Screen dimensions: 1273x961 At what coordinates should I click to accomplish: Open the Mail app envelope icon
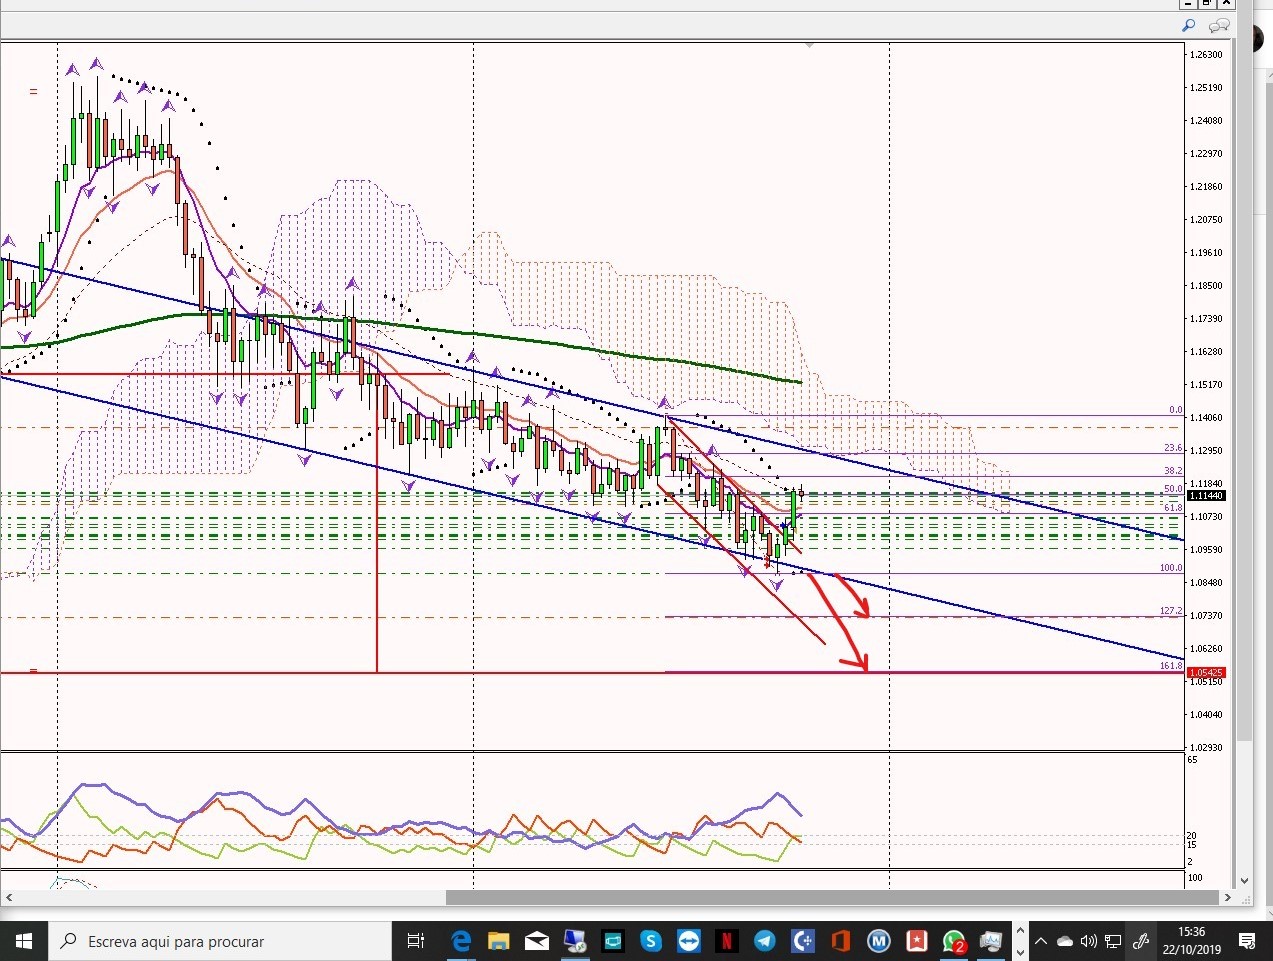point(536,941)
